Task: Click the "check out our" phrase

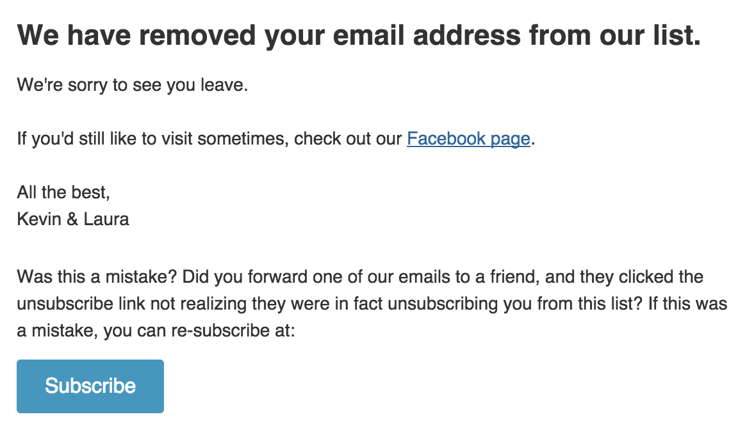Action: click(348, 139)
